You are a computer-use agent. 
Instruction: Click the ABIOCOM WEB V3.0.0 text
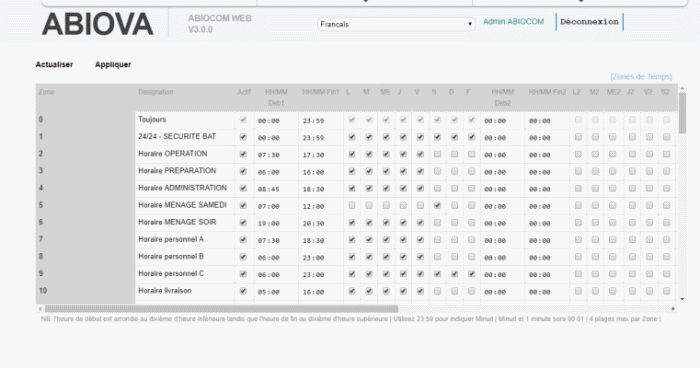point(220,24)
